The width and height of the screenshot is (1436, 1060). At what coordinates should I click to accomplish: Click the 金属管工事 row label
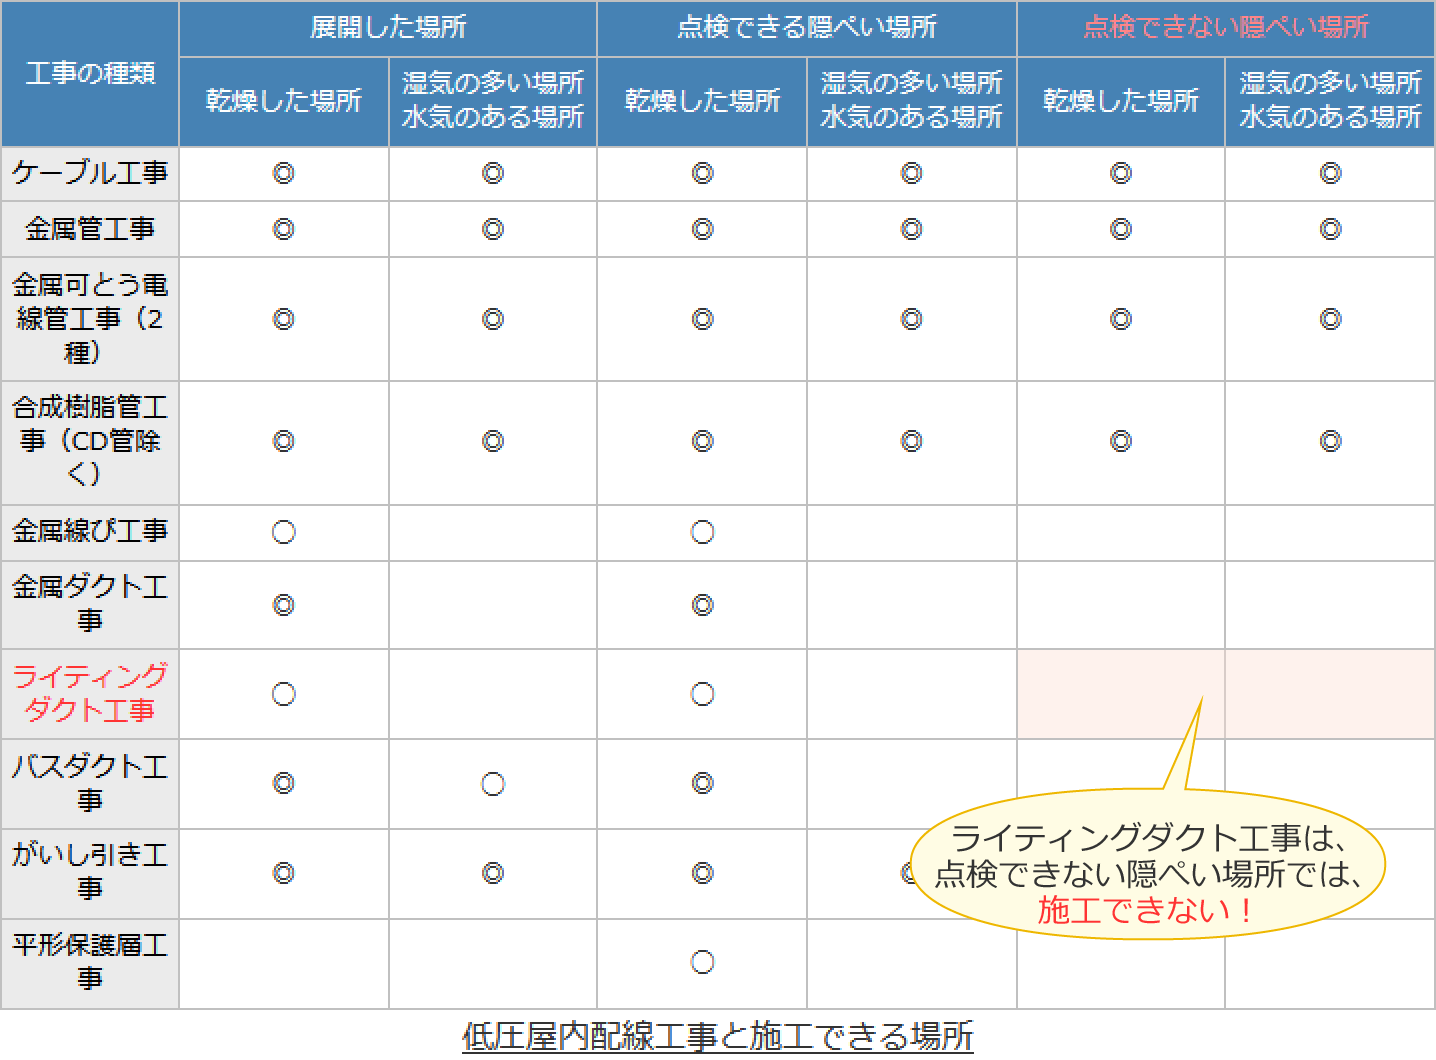coord(90,229)
